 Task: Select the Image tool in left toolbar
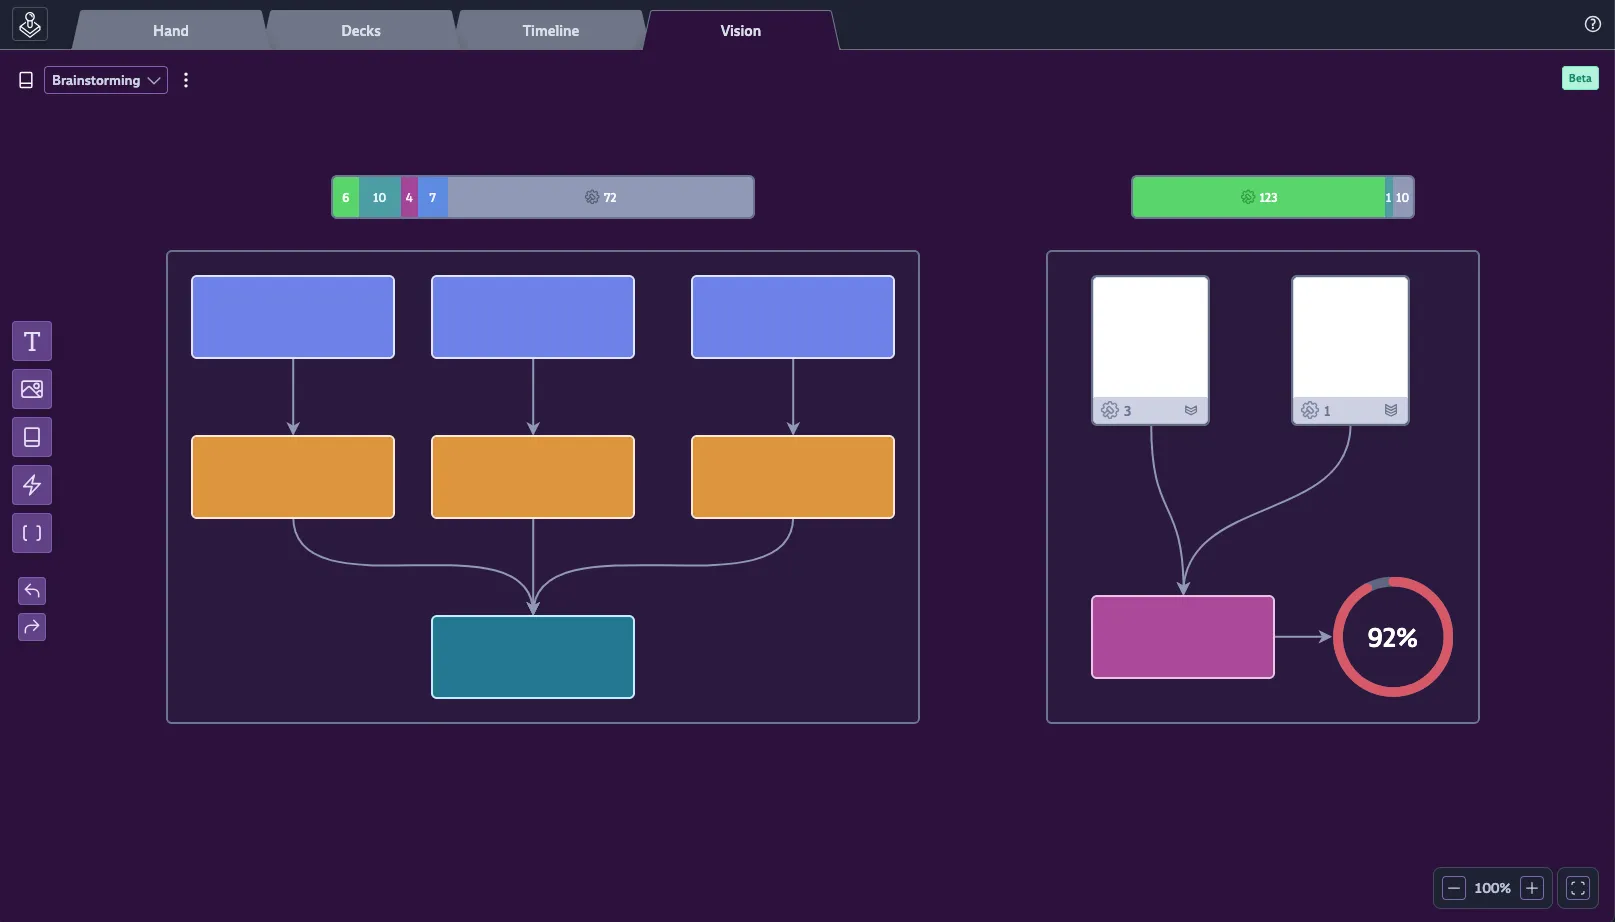point(32,390)
